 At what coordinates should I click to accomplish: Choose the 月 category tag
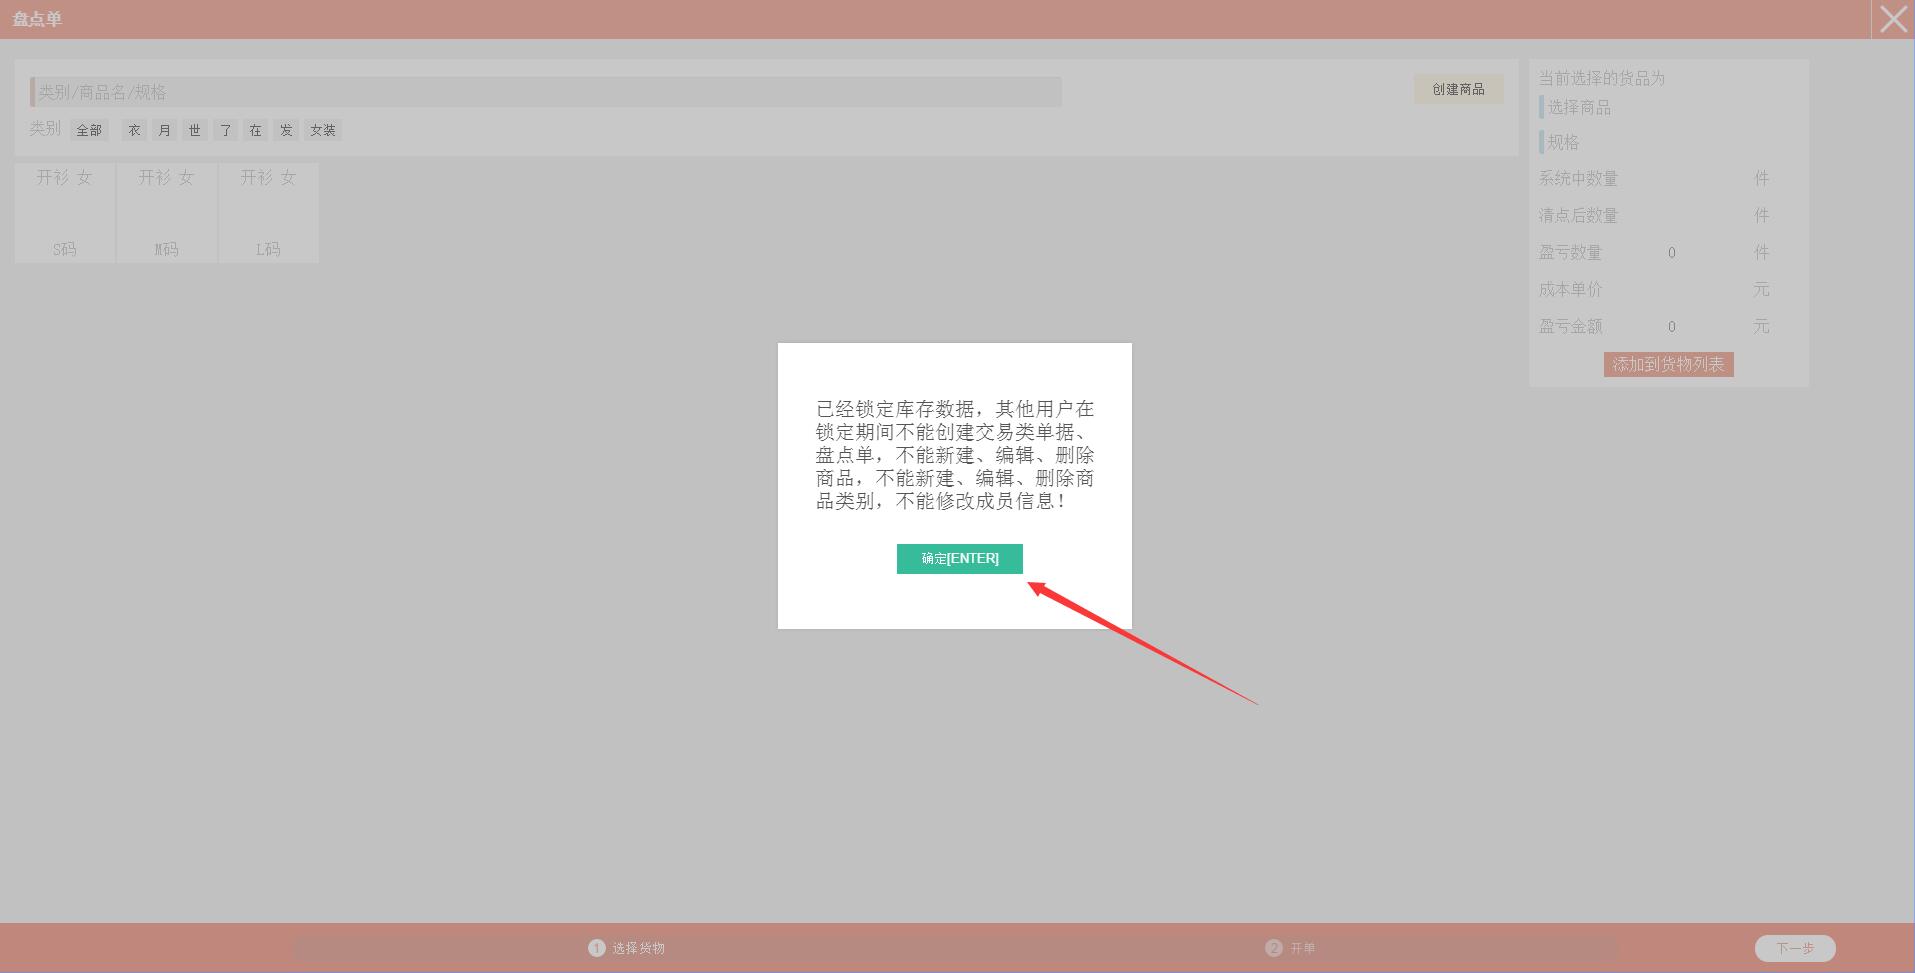coord(165,130)
